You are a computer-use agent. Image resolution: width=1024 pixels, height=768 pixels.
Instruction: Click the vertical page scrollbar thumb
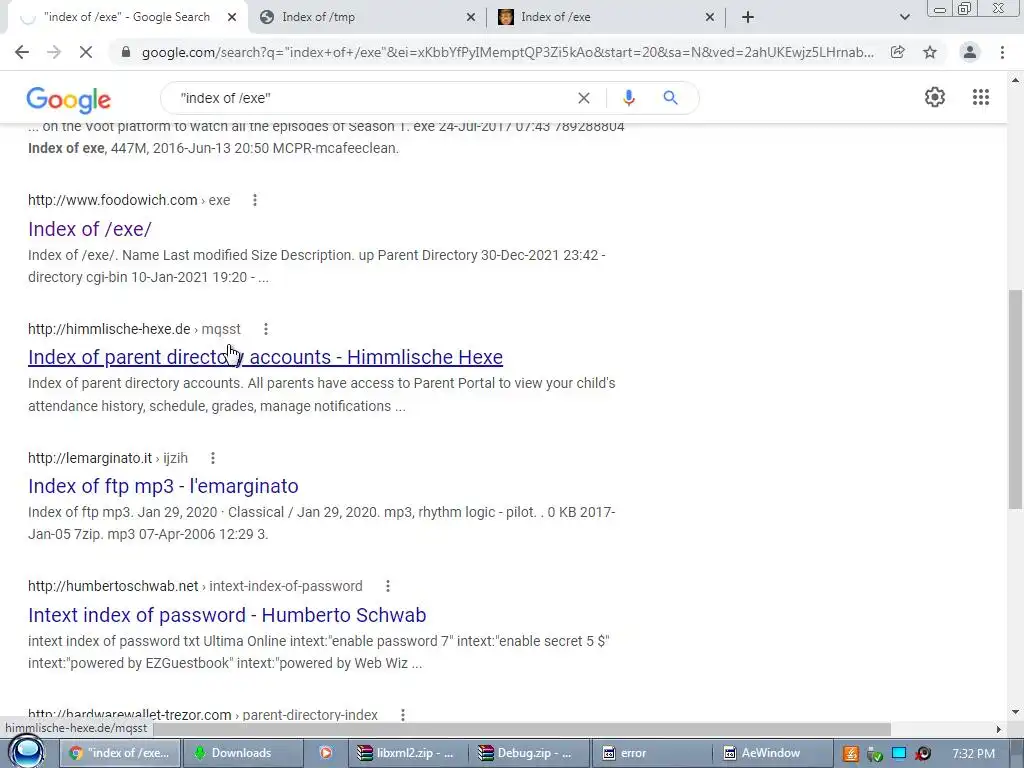1015,398
